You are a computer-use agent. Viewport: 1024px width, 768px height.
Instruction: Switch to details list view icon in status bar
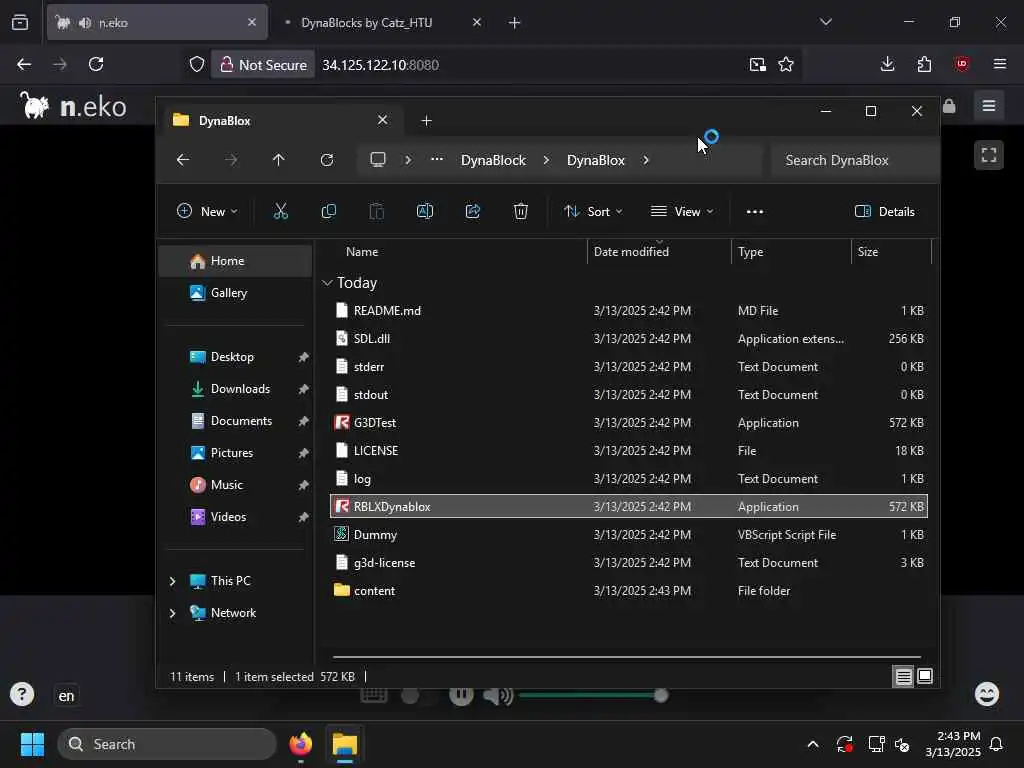[x=903, y=677]
